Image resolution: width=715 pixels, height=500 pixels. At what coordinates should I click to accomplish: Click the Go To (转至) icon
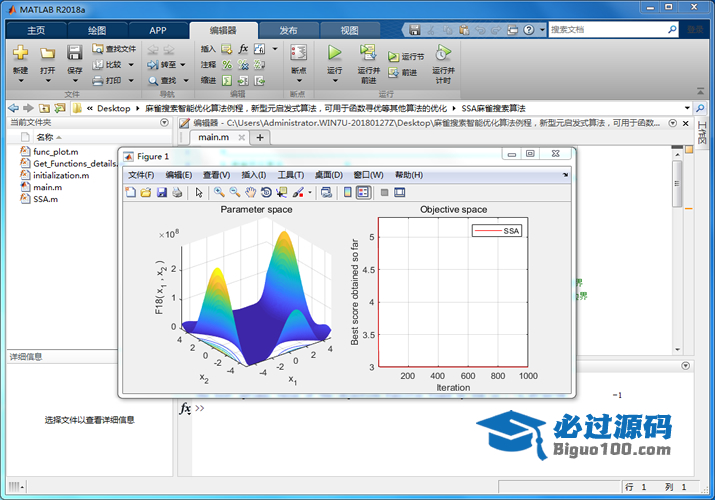click(x=153, y=65)
